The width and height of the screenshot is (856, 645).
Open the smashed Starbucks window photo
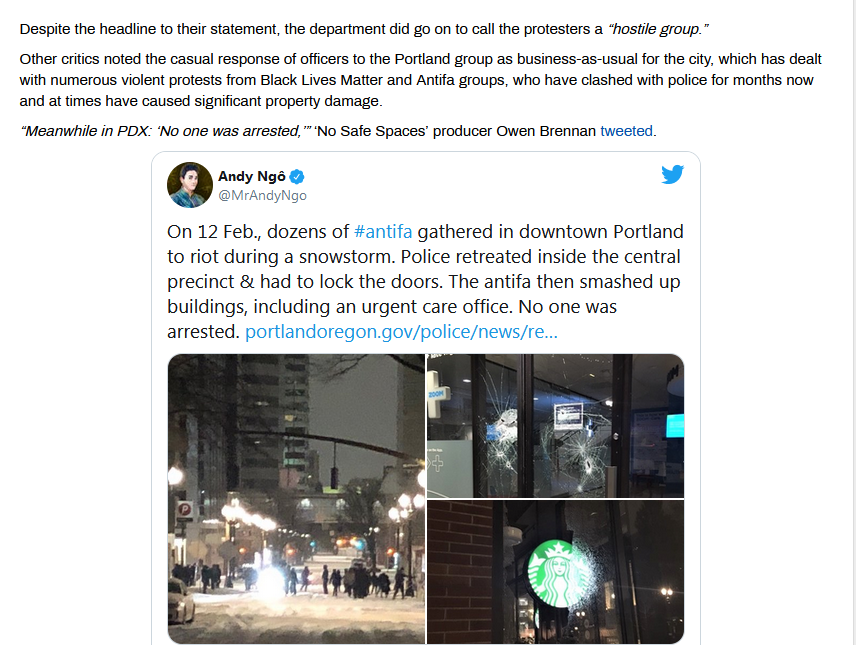point(555,572)
